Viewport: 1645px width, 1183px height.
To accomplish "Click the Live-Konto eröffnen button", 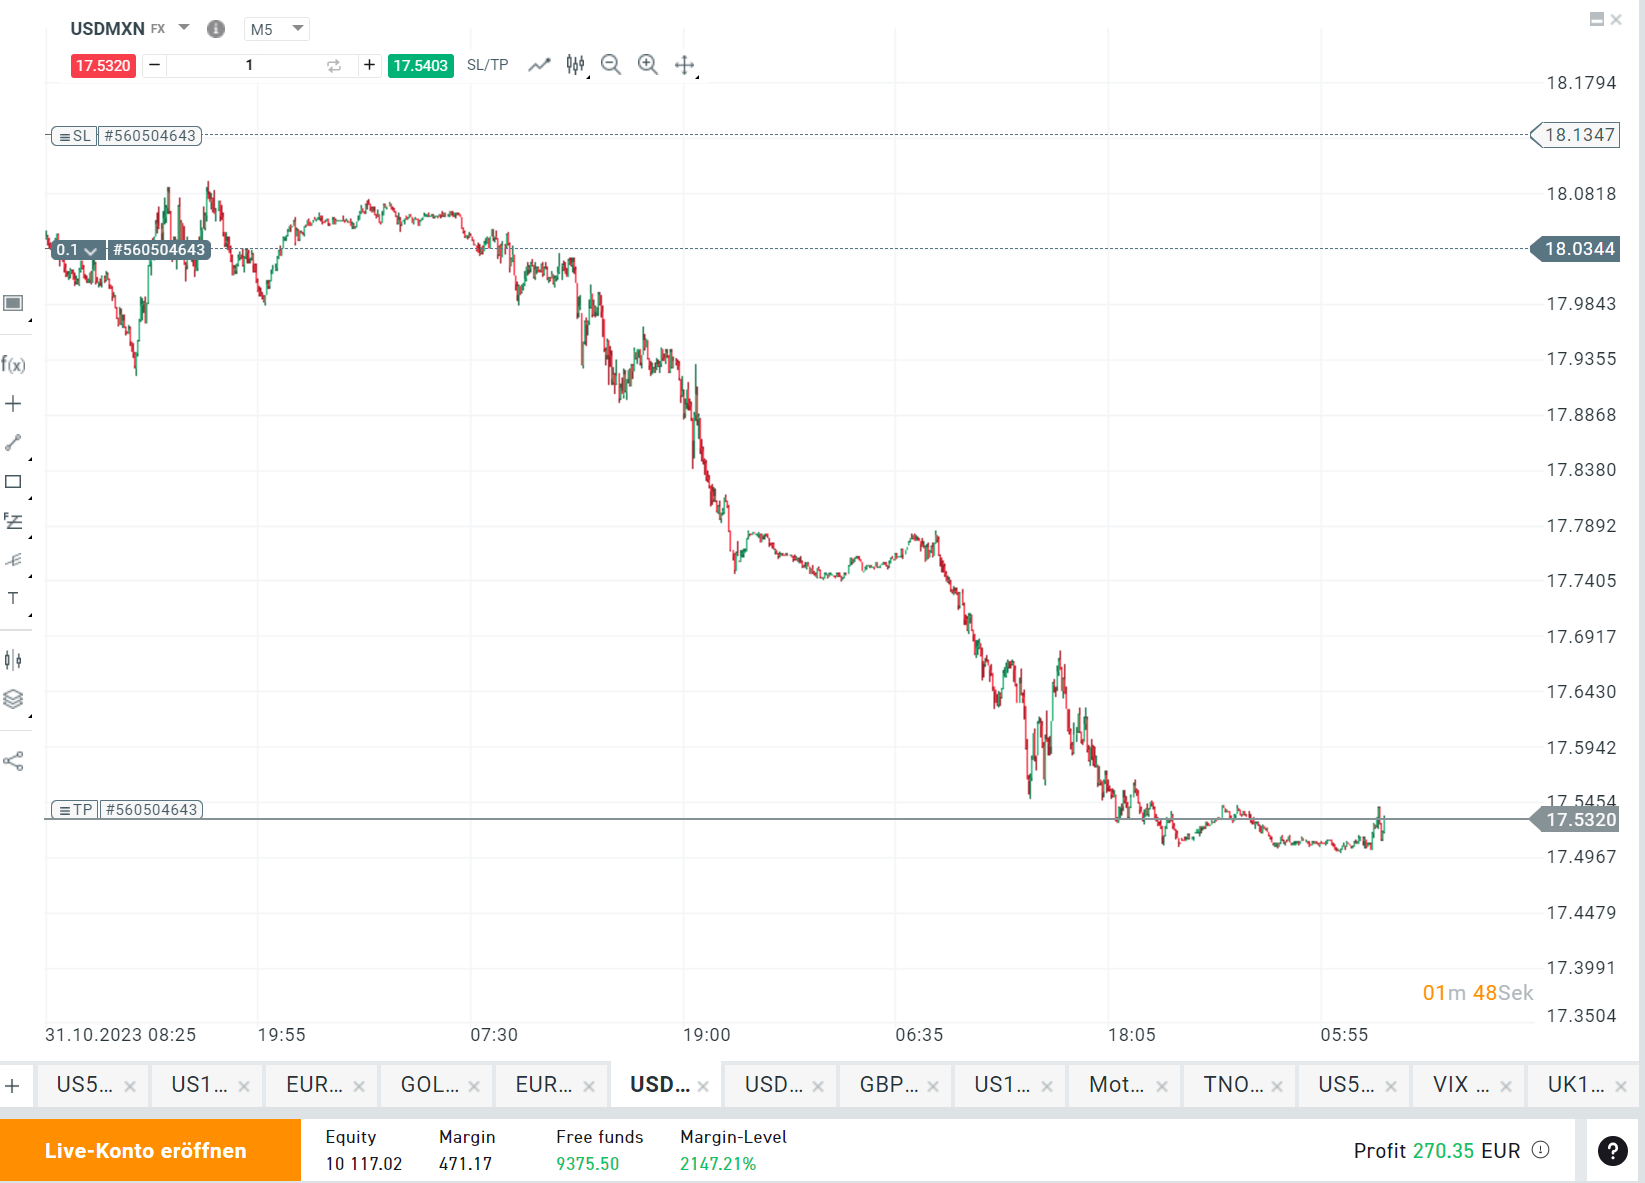I will [146, 1151].
